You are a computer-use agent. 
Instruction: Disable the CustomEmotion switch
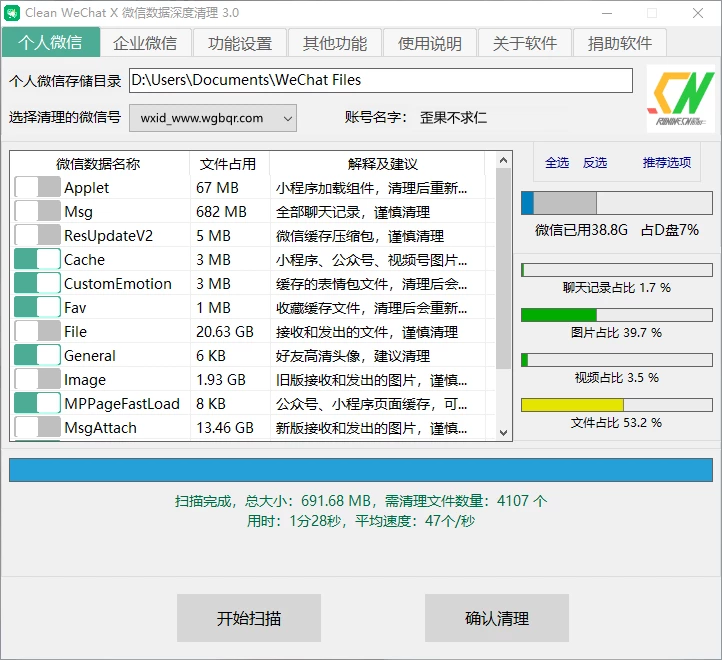coord(38,283)
